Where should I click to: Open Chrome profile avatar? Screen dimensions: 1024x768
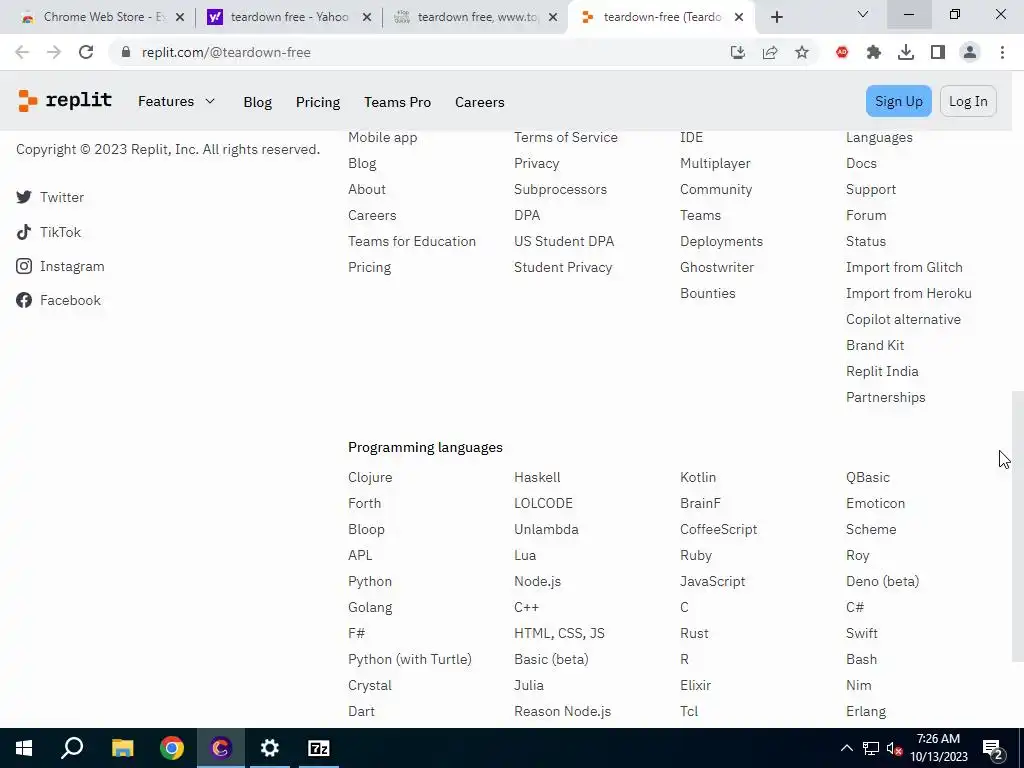tap(970, 52)
